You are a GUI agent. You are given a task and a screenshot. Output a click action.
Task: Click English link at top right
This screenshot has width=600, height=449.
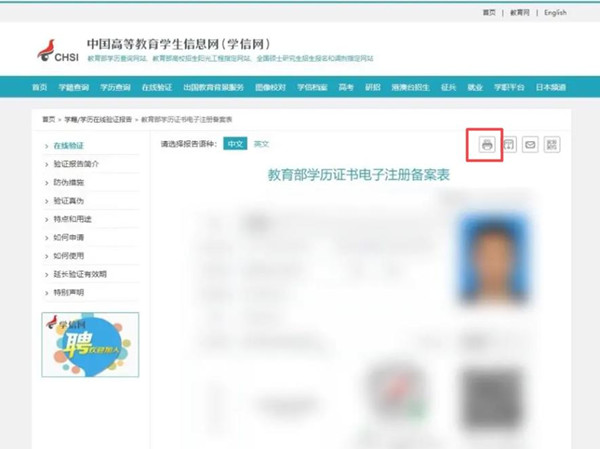coord(555,13)
